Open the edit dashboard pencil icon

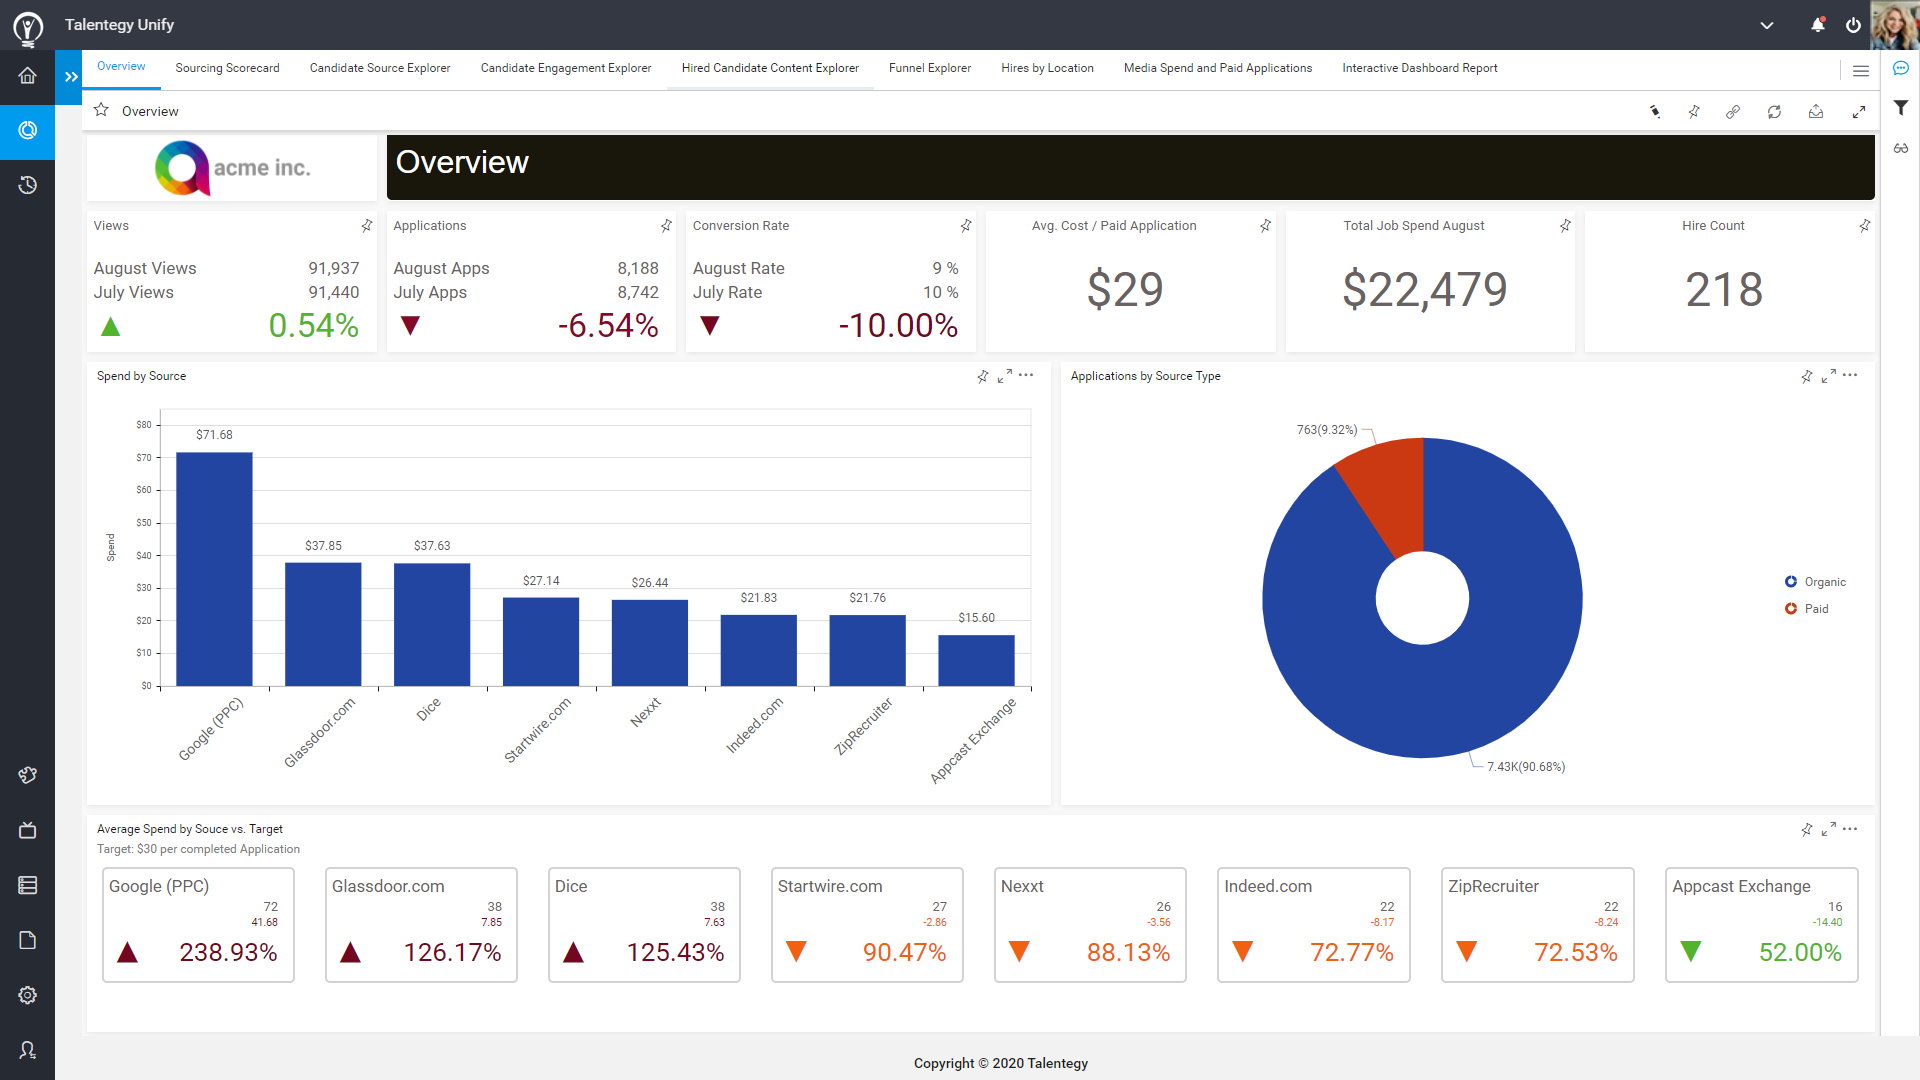pos(1655,111)
